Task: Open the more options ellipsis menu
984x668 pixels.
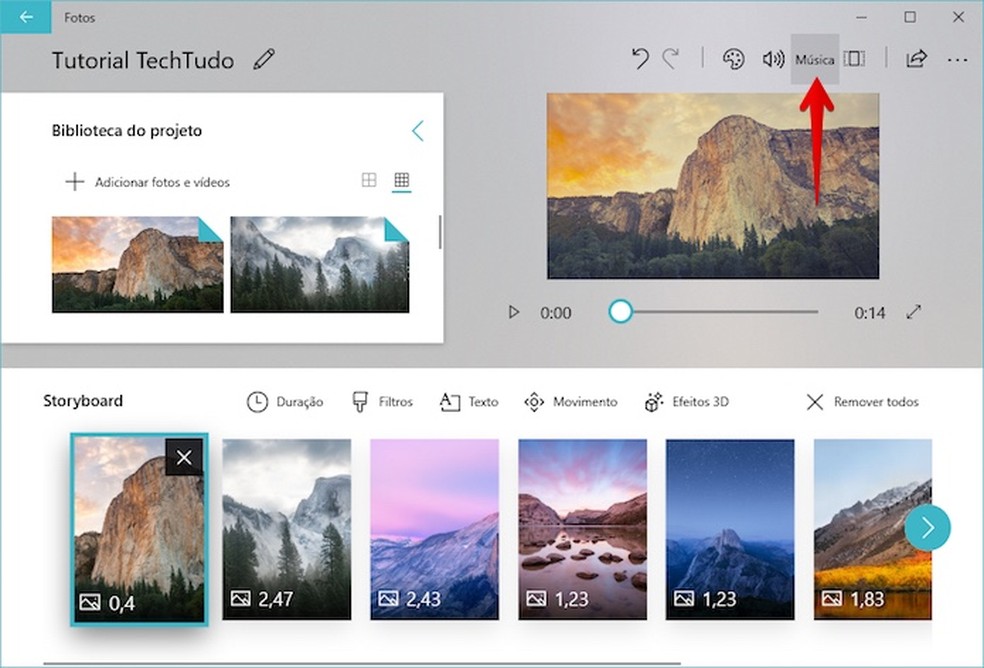Action: (x=957, y=60)
